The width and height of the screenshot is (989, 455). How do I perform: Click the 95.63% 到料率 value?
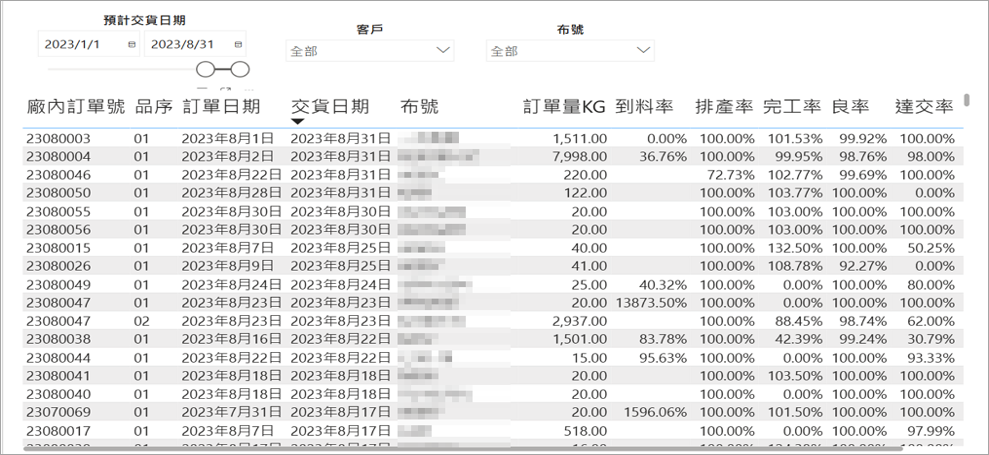click(663, 358)
